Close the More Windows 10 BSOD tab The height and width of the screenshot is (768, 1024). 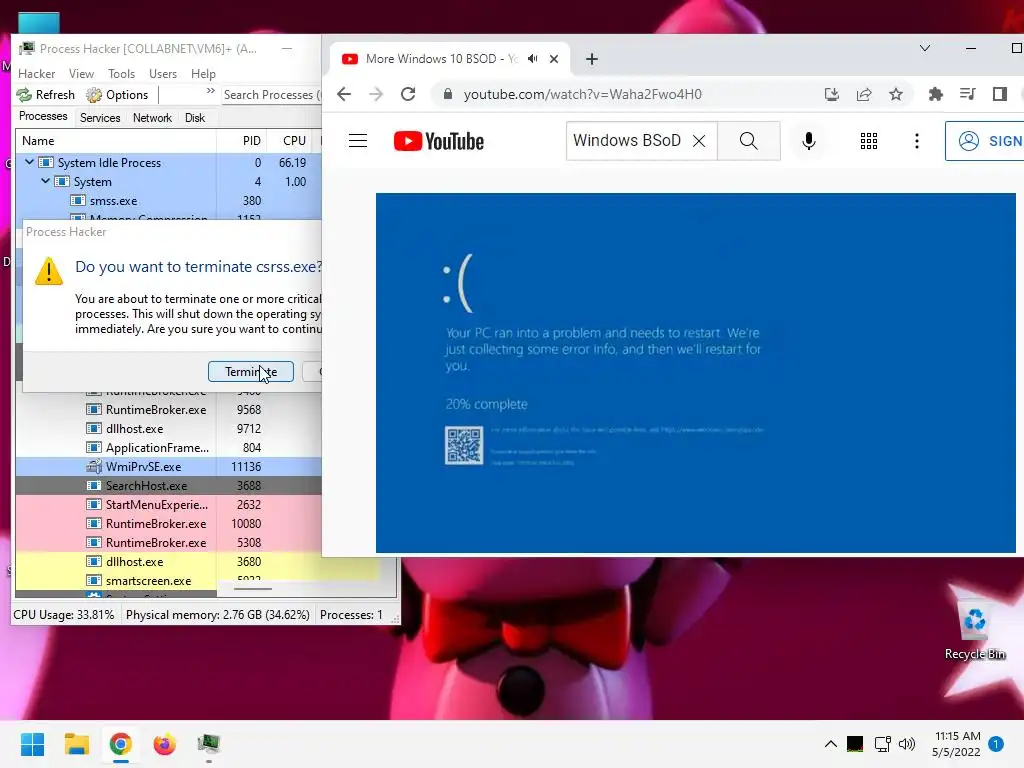[554, 59]
